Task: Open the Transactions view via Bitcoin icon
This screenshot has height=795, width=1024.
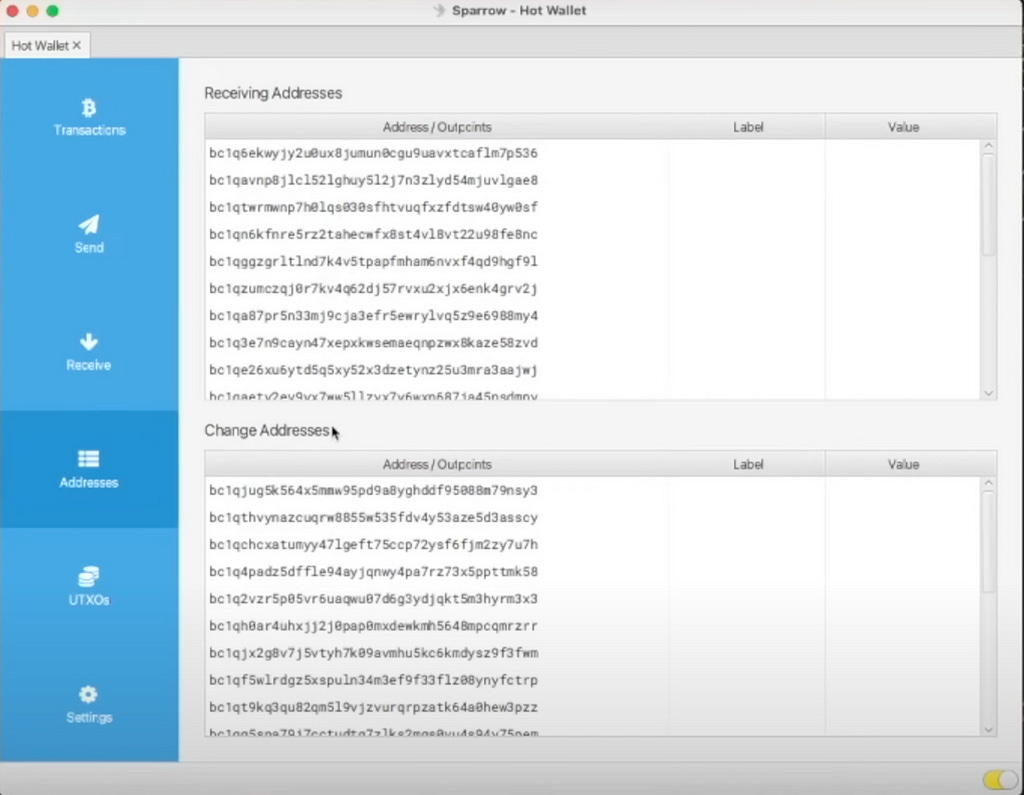Action: pos(89,108)
